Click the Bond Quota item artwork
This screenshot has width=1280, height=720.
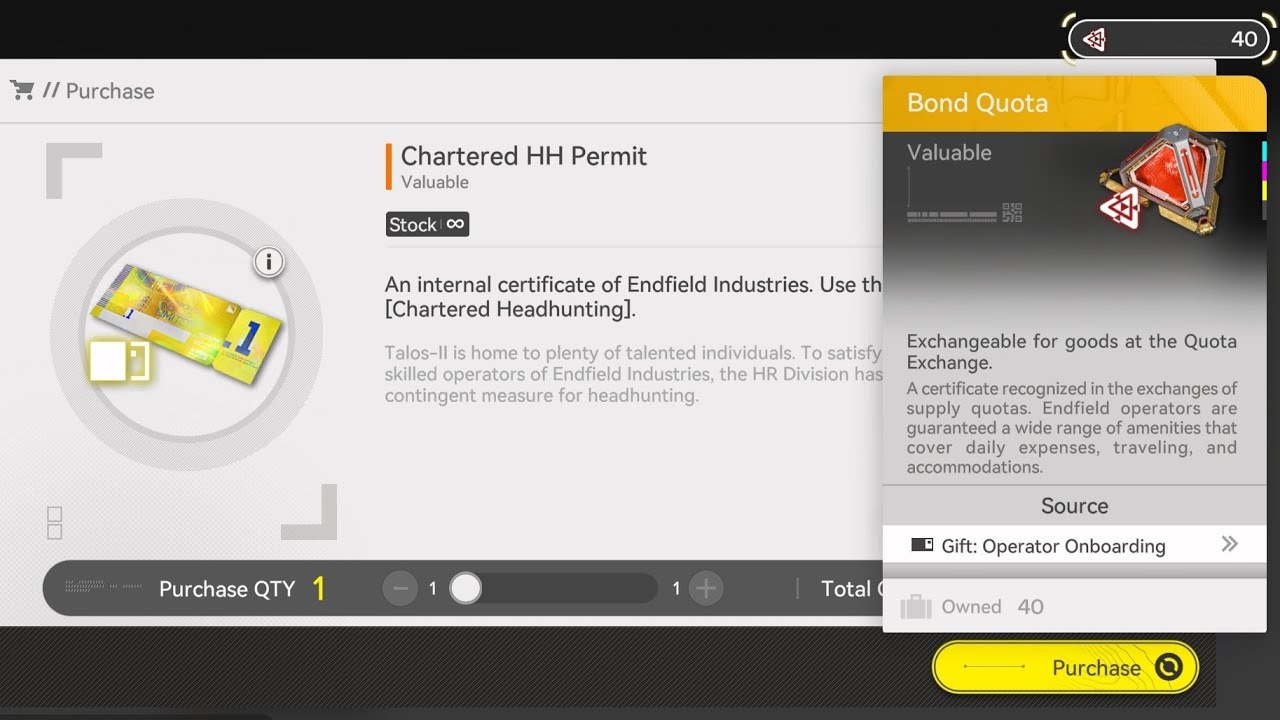click(1165, 181)
